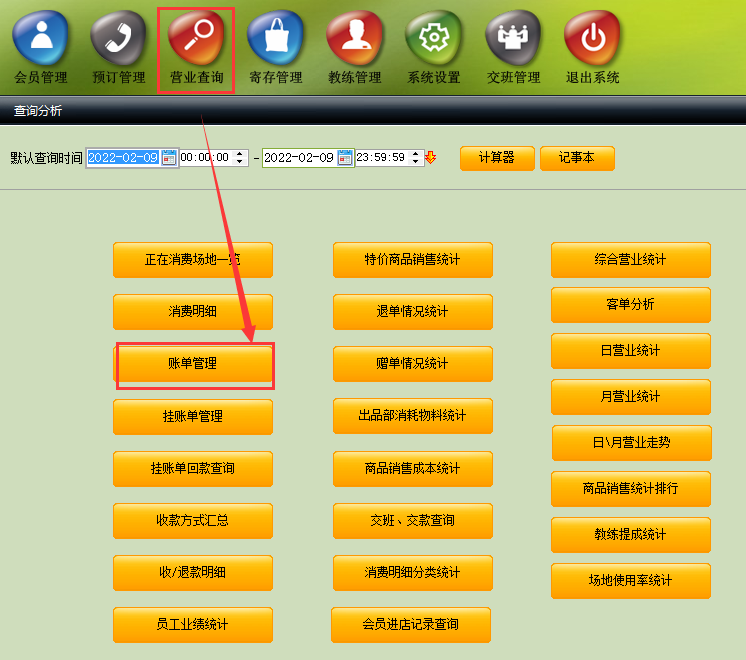Open 会员管理 member management icon

tap(41, 38)
